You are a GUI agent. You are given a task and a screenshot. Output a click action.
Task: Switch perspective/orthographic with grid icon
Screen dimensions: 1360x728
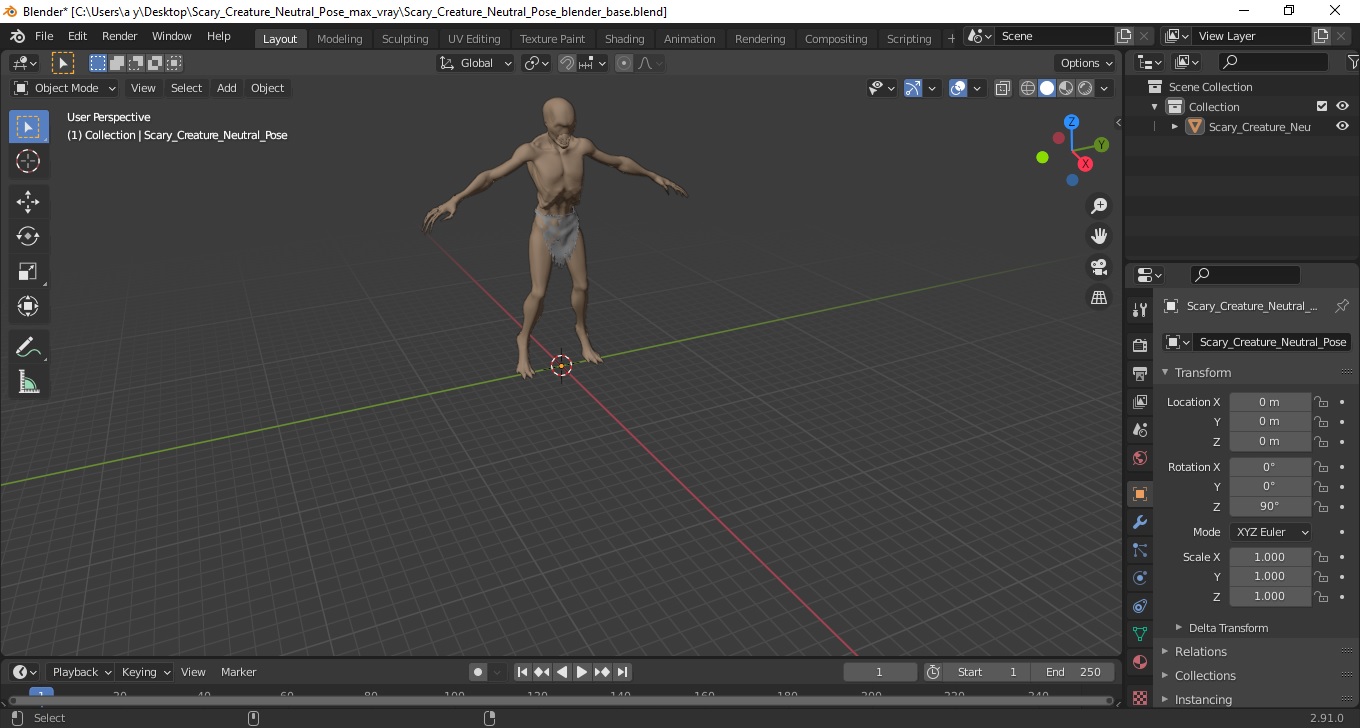pos(1099,298)
